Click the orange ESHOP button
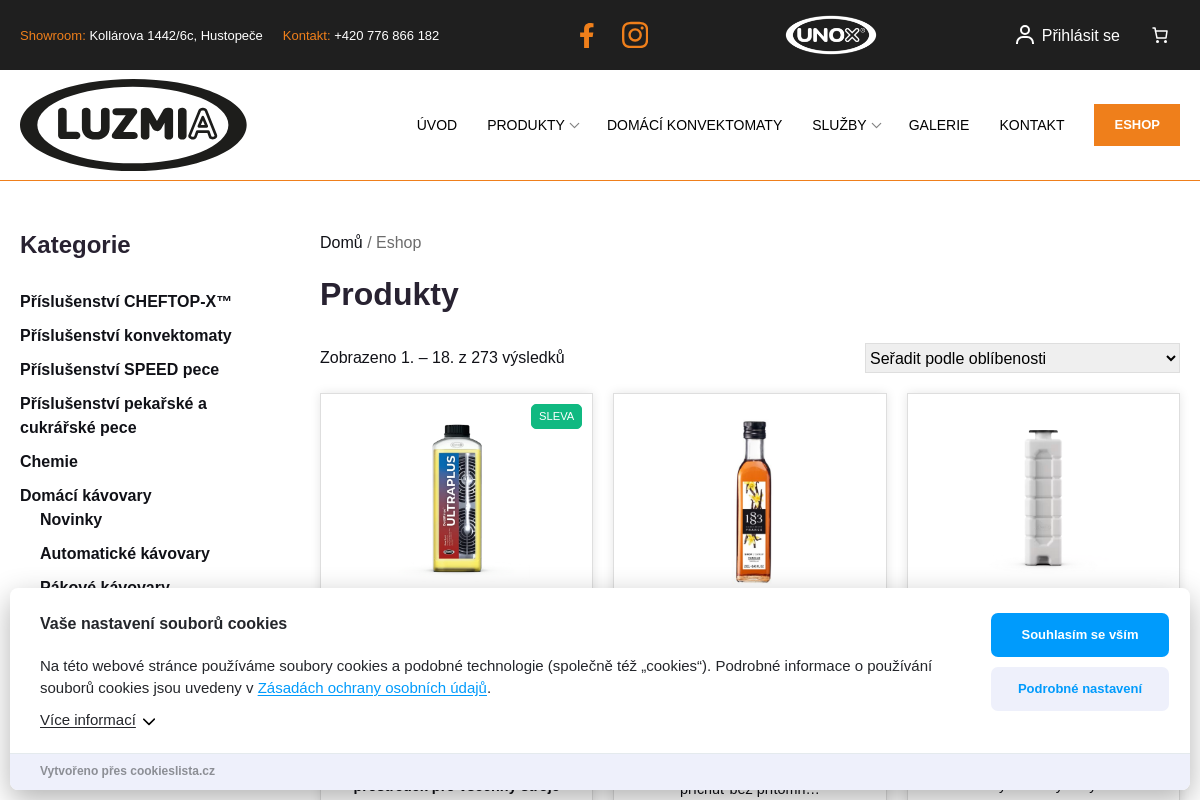 (x=1136, y=125)
